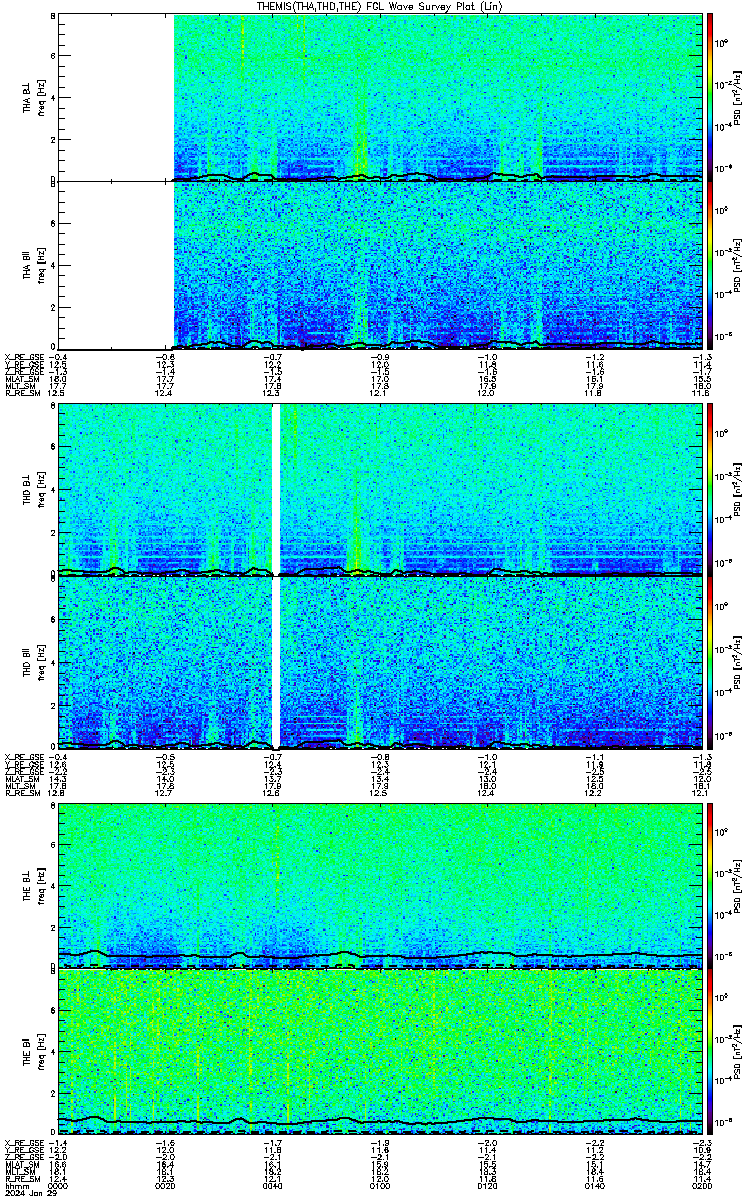Click the PSD color bar beside THA B-parallel
Screen dimensions: 750x1200
tap(710, 265)
